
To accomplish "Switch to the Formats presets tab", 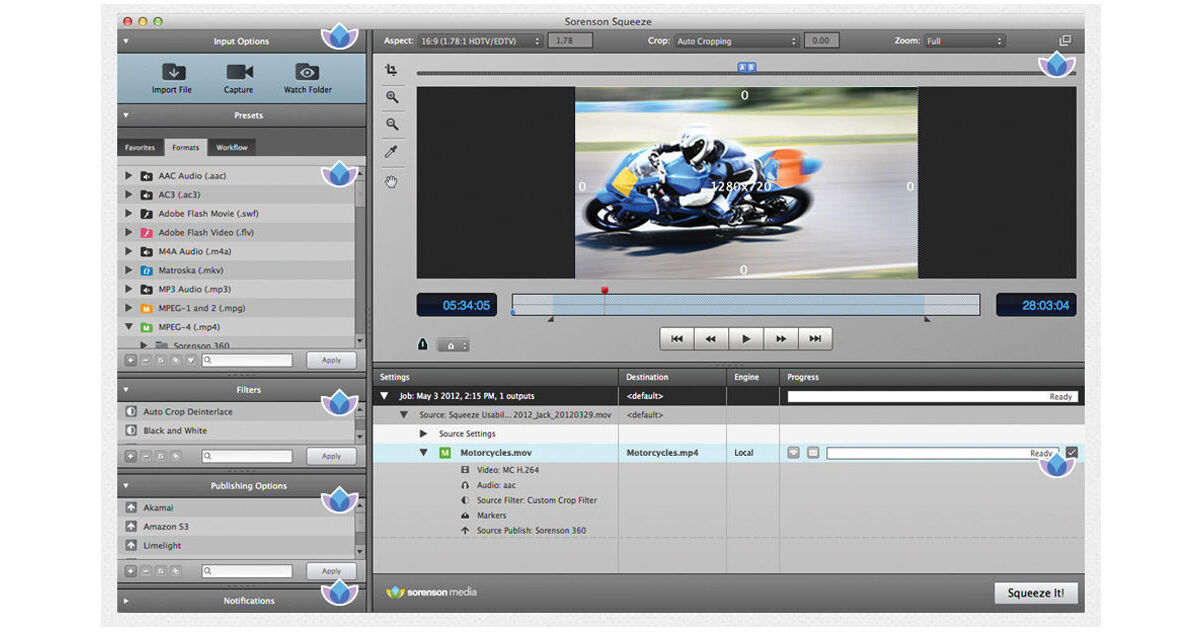I will [x=185, y=147].
